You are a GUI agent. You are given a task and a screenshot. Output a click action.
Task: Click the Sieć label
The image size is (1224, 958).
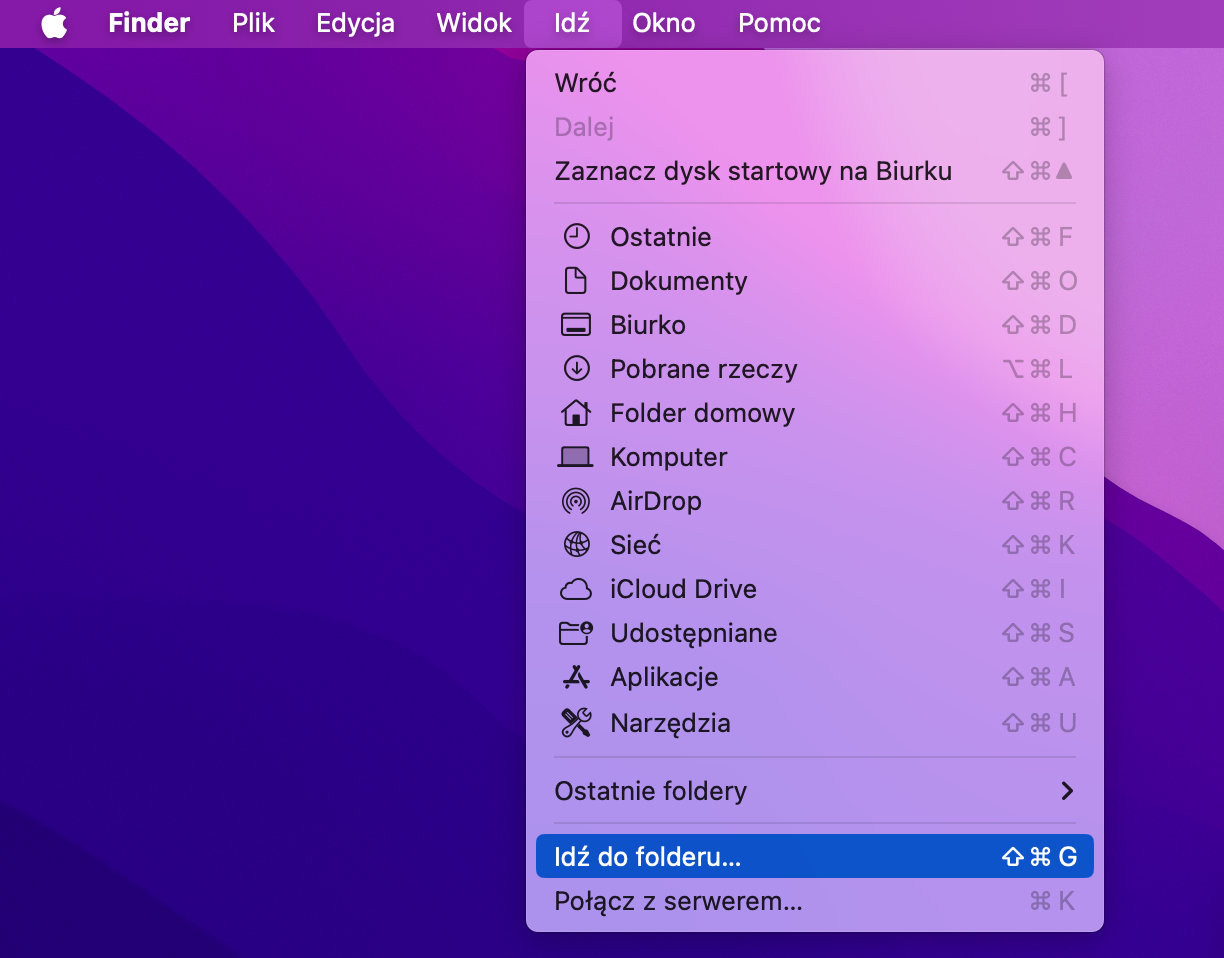coord(636,545)
